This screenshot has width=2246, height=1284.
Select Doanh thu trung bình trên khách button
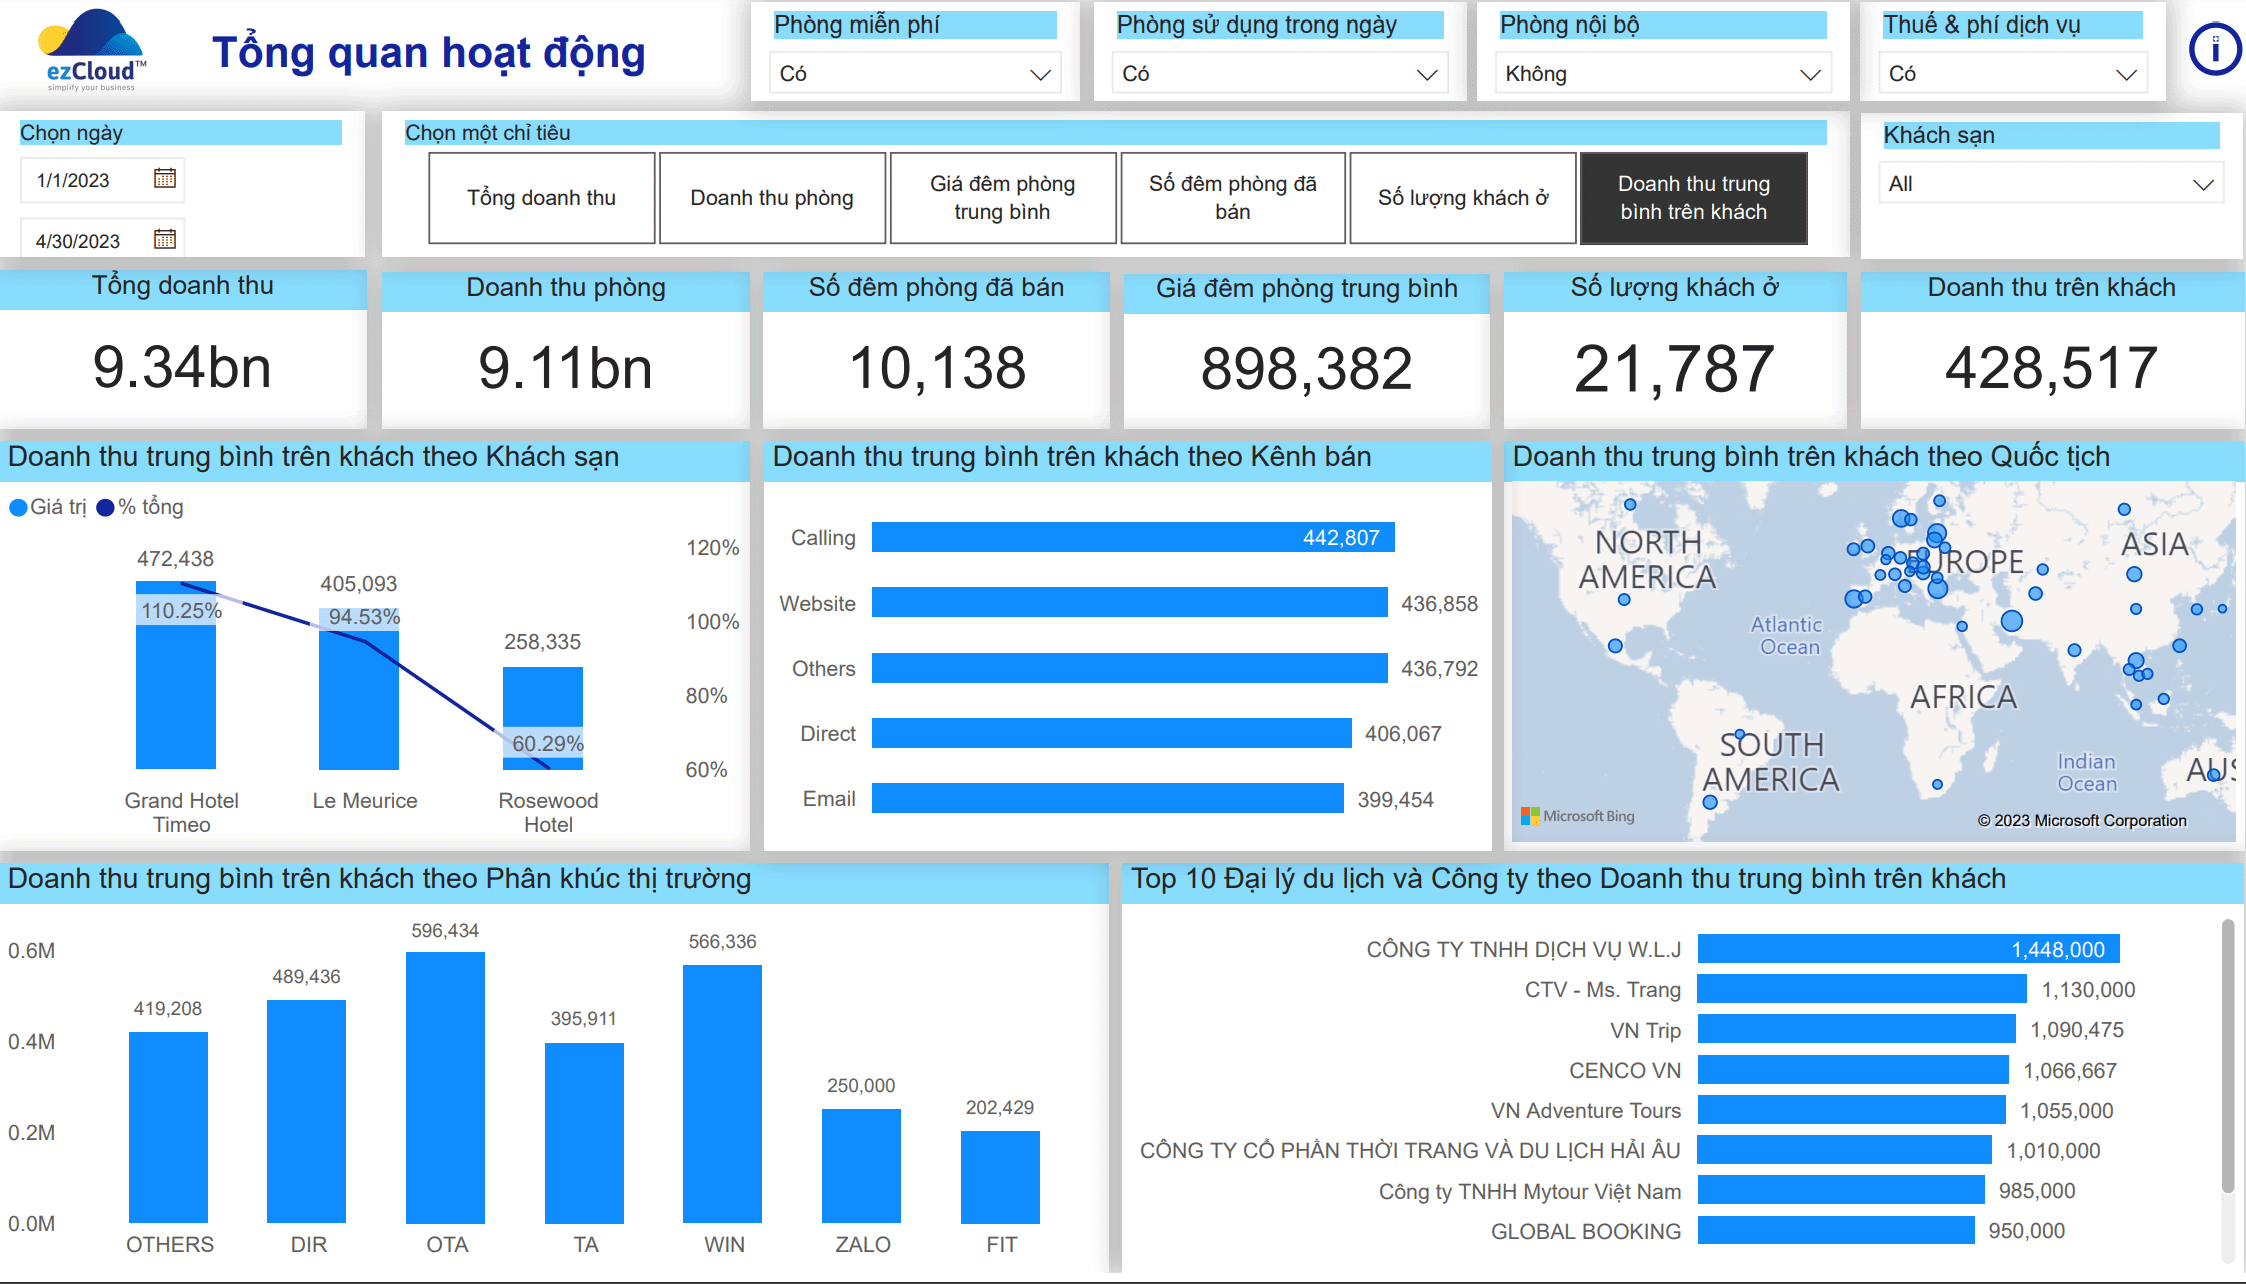pos(1694,198)
